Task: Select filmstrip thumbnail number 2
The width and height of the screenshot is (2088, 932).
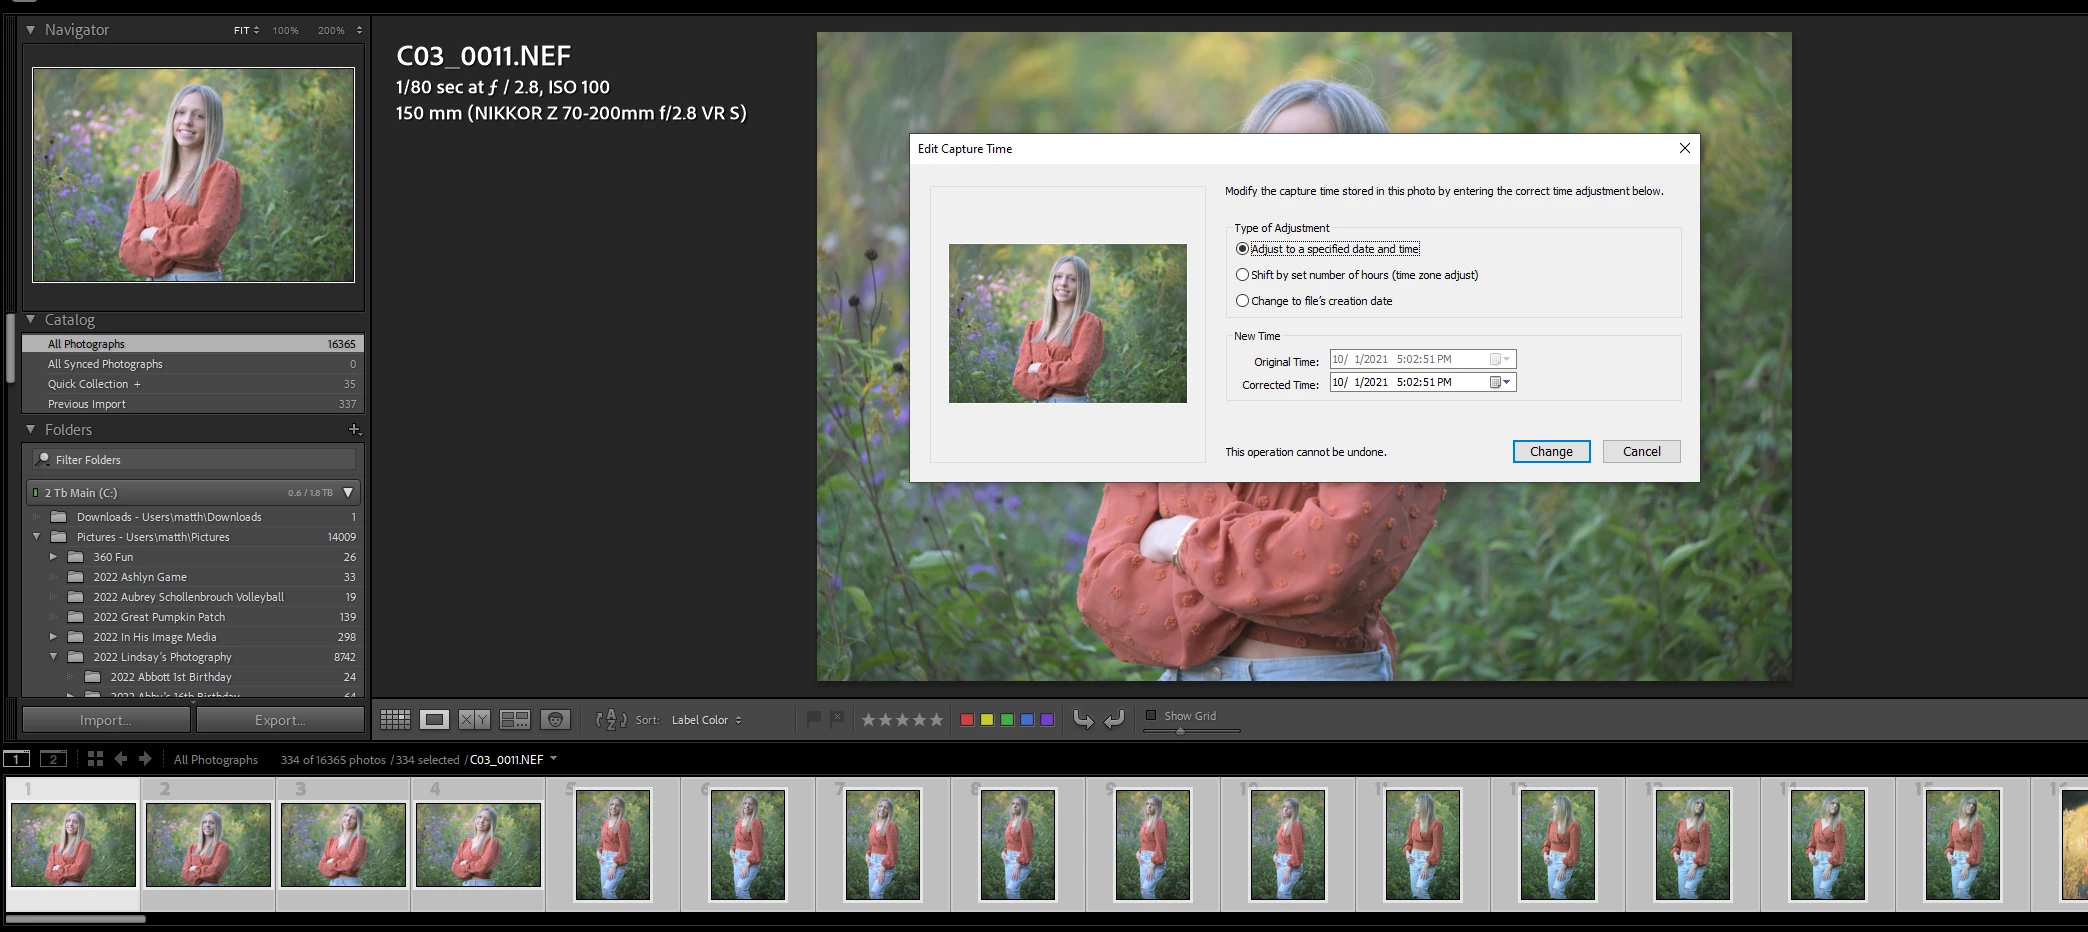Action: (208, 845)
